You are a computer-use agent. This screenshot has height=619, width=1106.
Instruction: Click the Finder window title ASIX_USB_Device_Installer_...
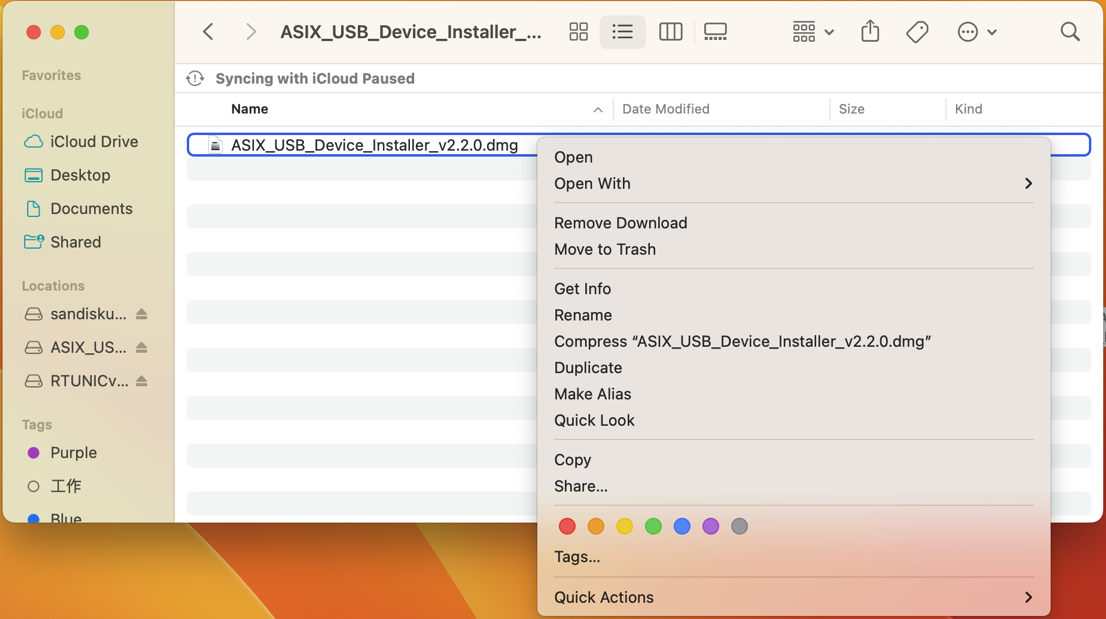411,32
